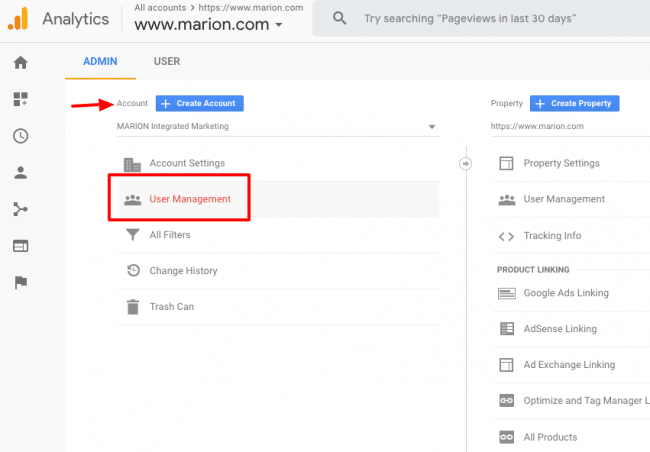Screen dimensions: 650x452
Task: Click the Create Account button
Action: (200, 103)
